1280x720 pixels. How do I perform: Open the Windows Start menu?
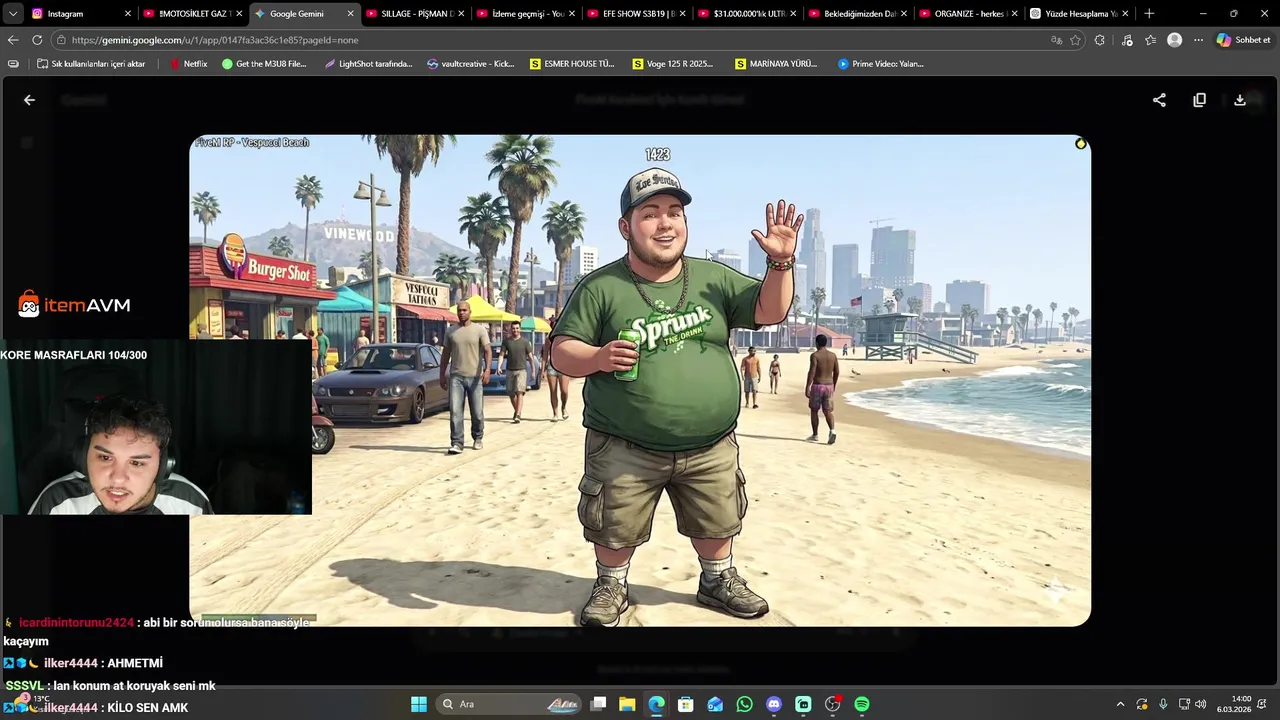pos(419,704)
